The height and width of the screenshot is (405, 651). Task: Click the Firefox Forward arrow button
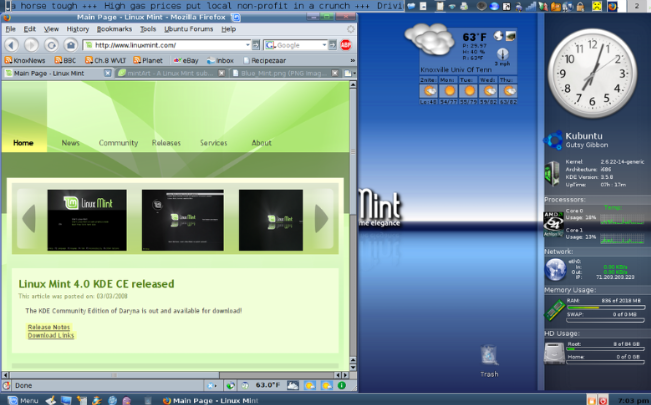pyautogui.click(x=31, y=45)
